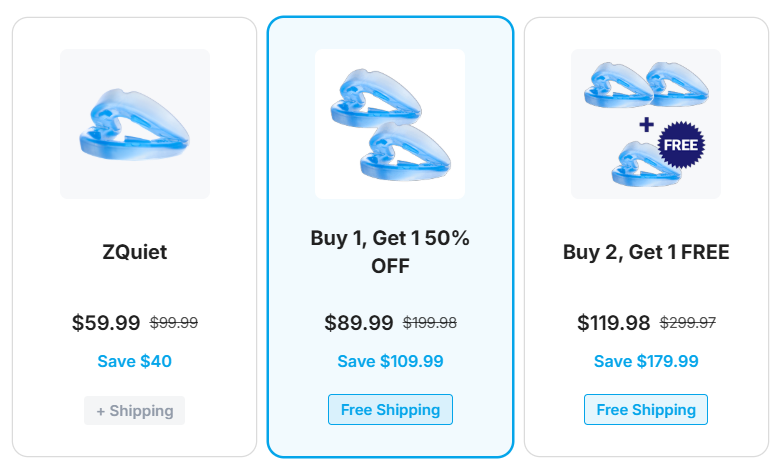This screenshot has height=472, width=781.
Task: Click the $59.99 price
Action: tap(106, 323)
